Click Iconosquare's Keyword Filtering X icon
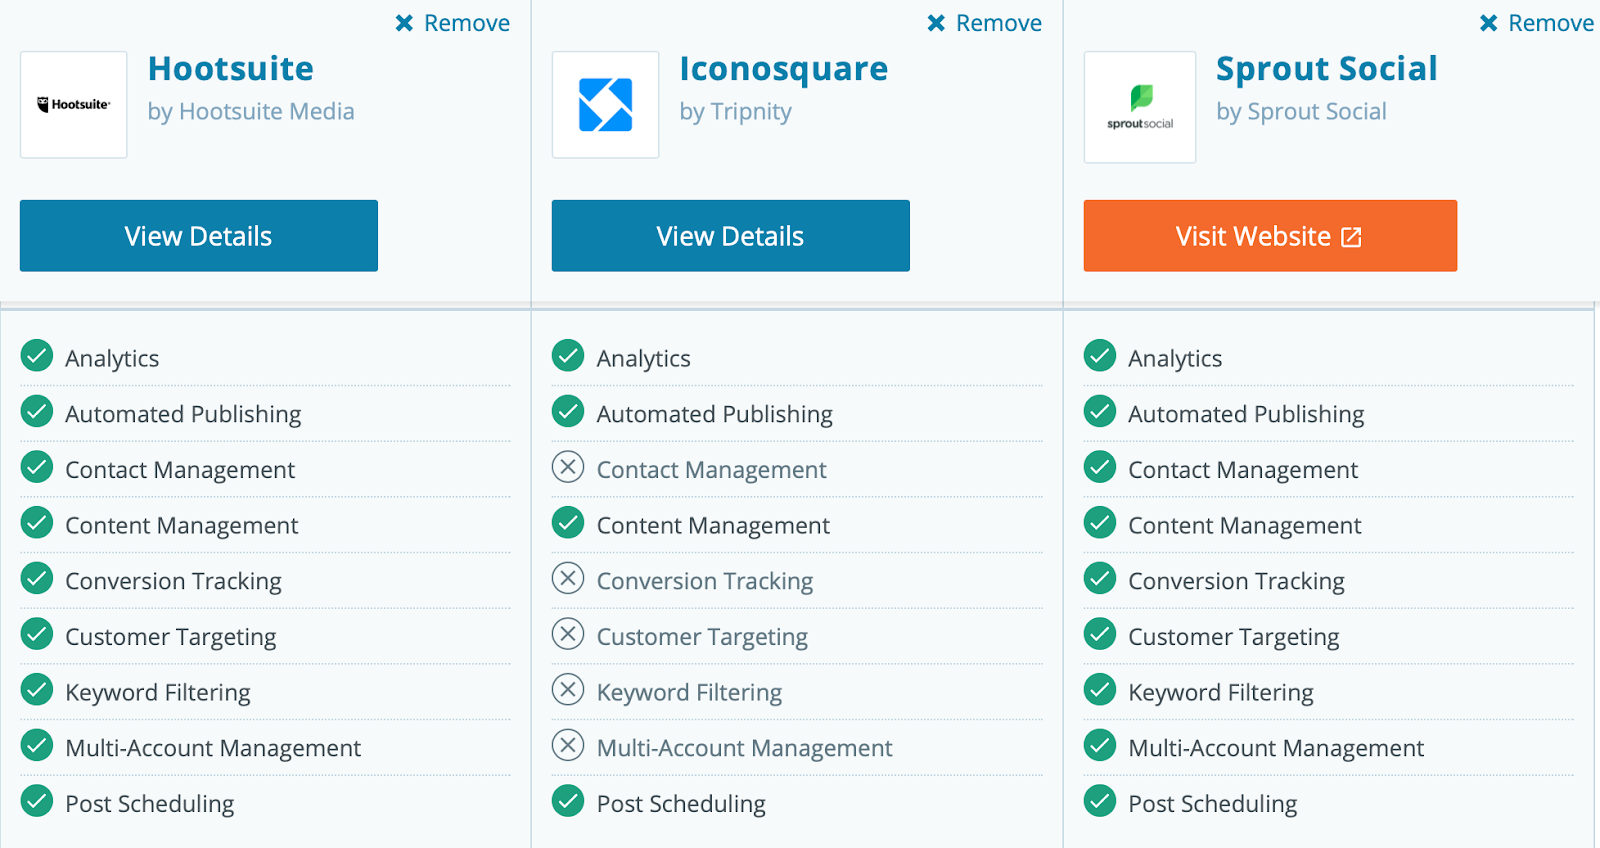1600x848 pixels. tap(568, 690)
